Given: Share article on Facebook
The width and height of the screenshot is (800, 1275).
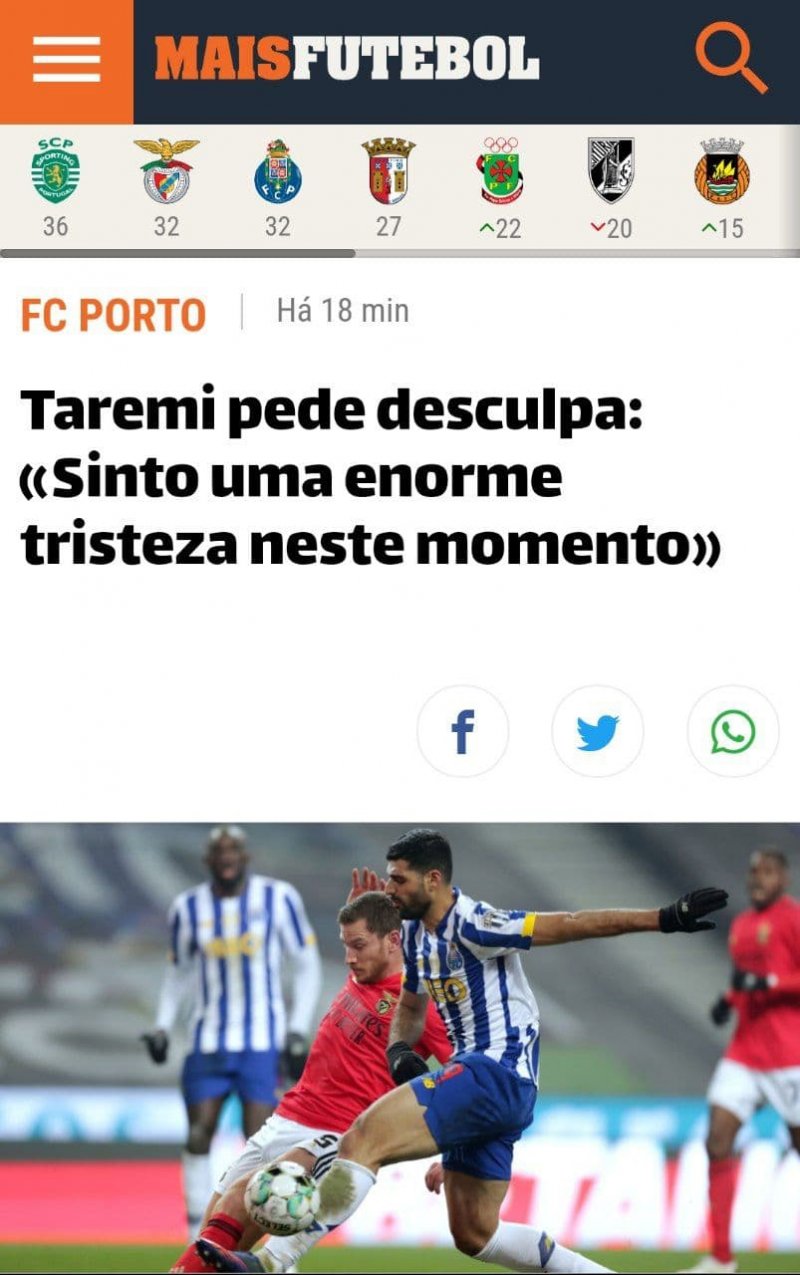Looking at the screenshot, I should point(463,732).
